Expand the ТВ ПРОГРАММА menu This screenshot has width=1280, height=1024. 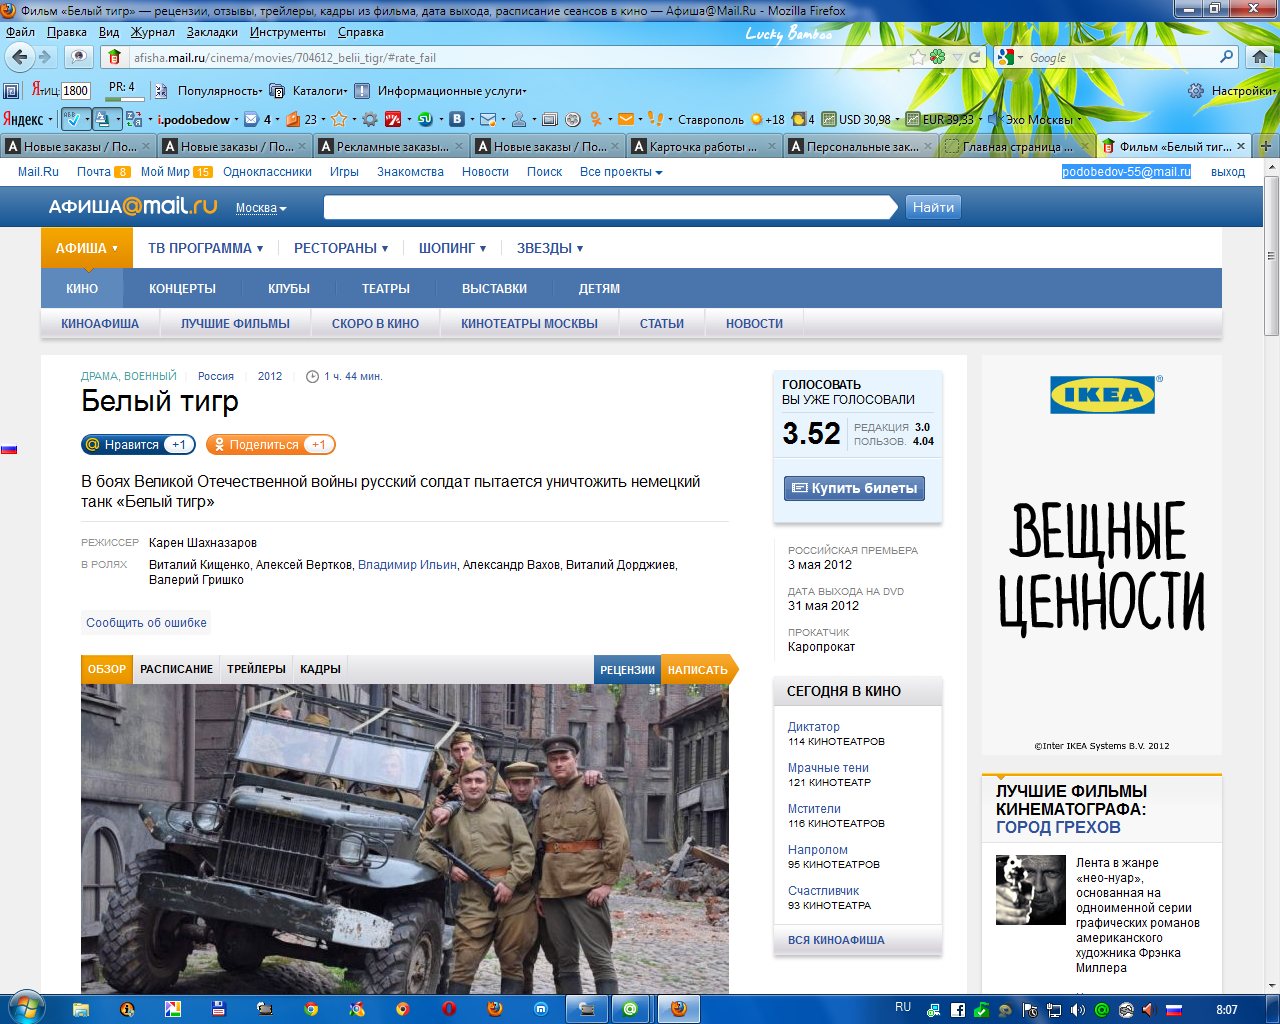click(206, 248)
